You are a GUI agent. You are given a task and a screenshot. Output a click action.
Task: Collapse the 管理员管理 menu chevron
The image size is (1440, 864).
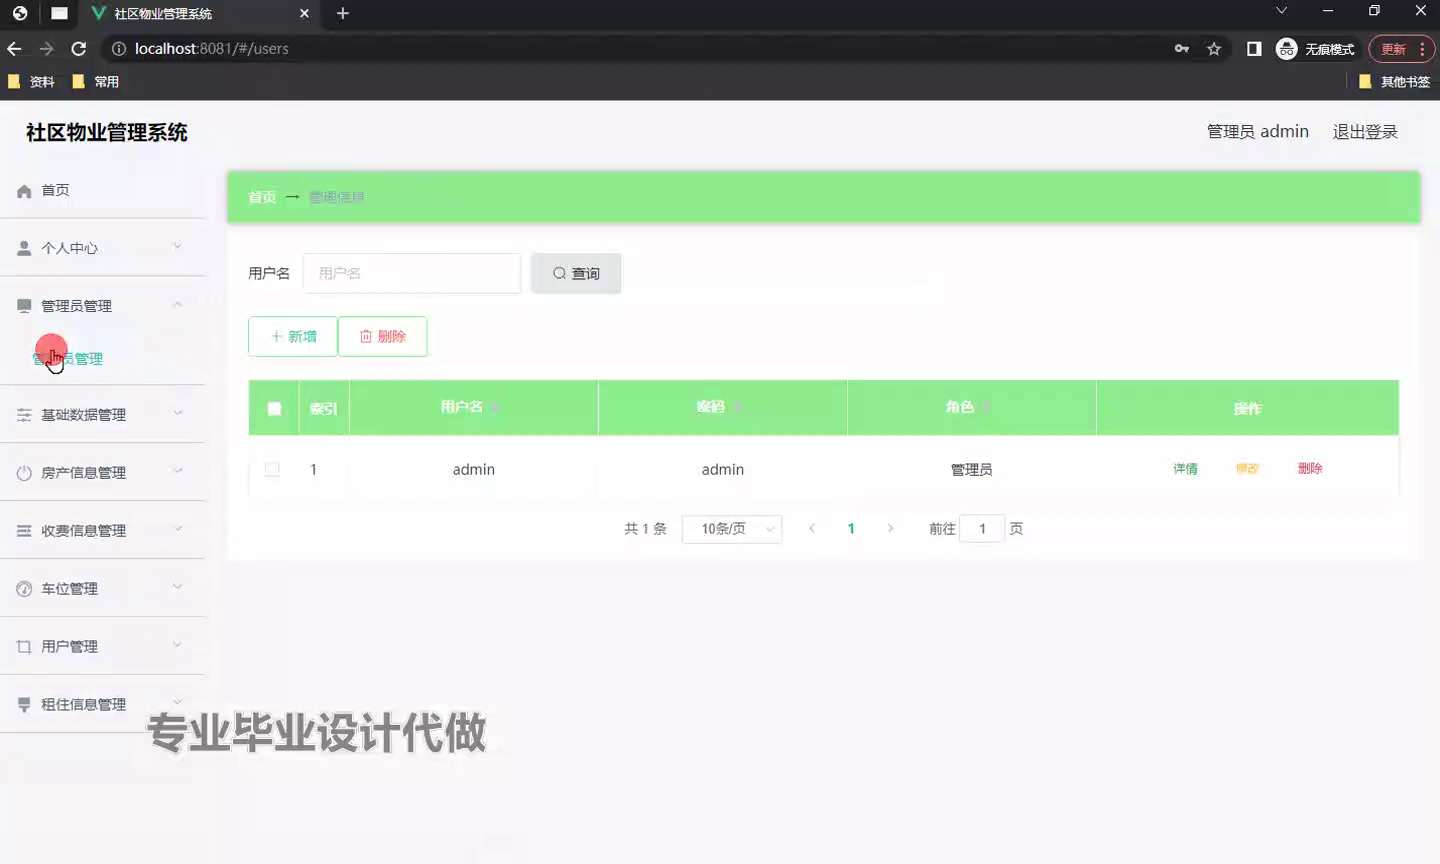(177, 304)
